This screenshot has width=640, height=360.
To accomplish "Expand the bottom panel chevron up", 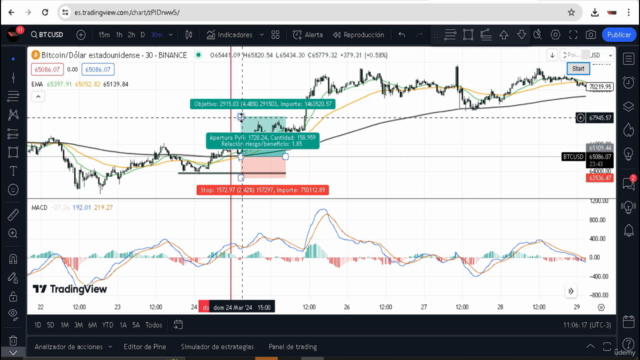I will (590, 347).
